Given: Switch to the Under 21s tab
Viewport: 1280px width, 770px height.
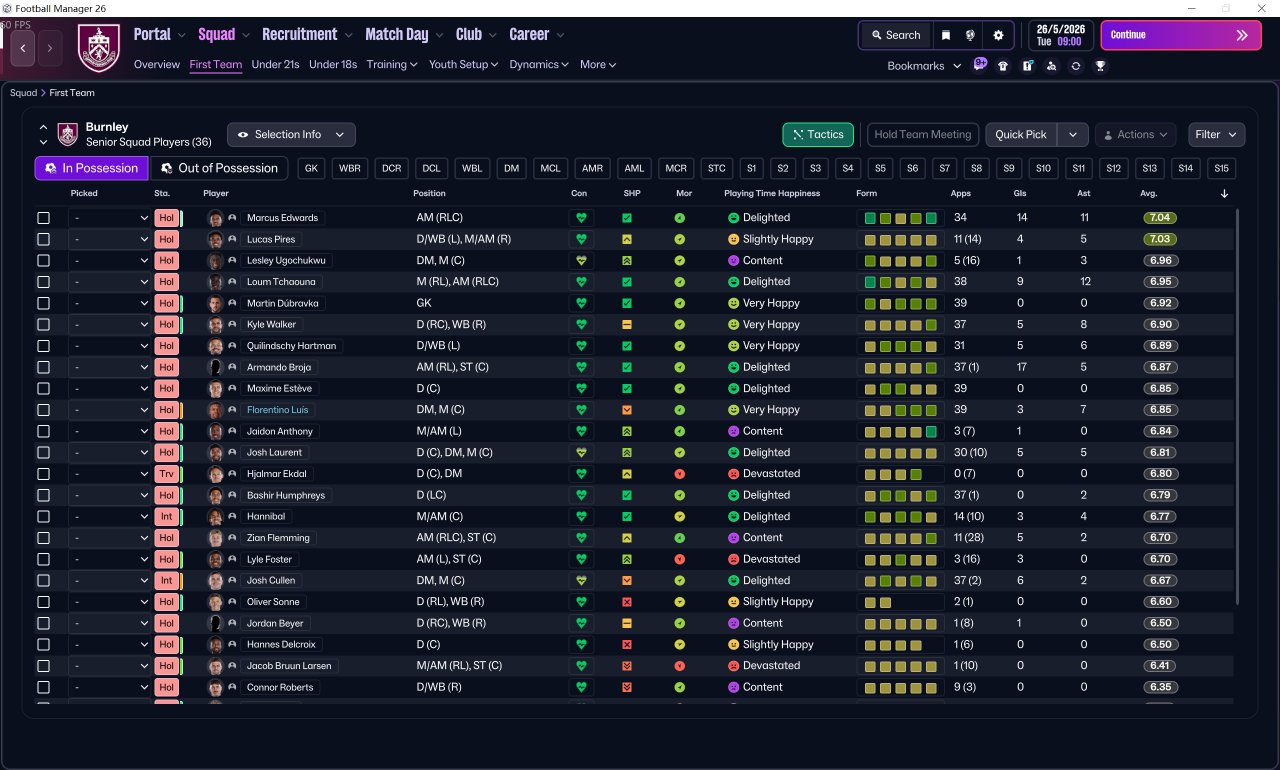Looking at the screenshot, I should (276, 65).
